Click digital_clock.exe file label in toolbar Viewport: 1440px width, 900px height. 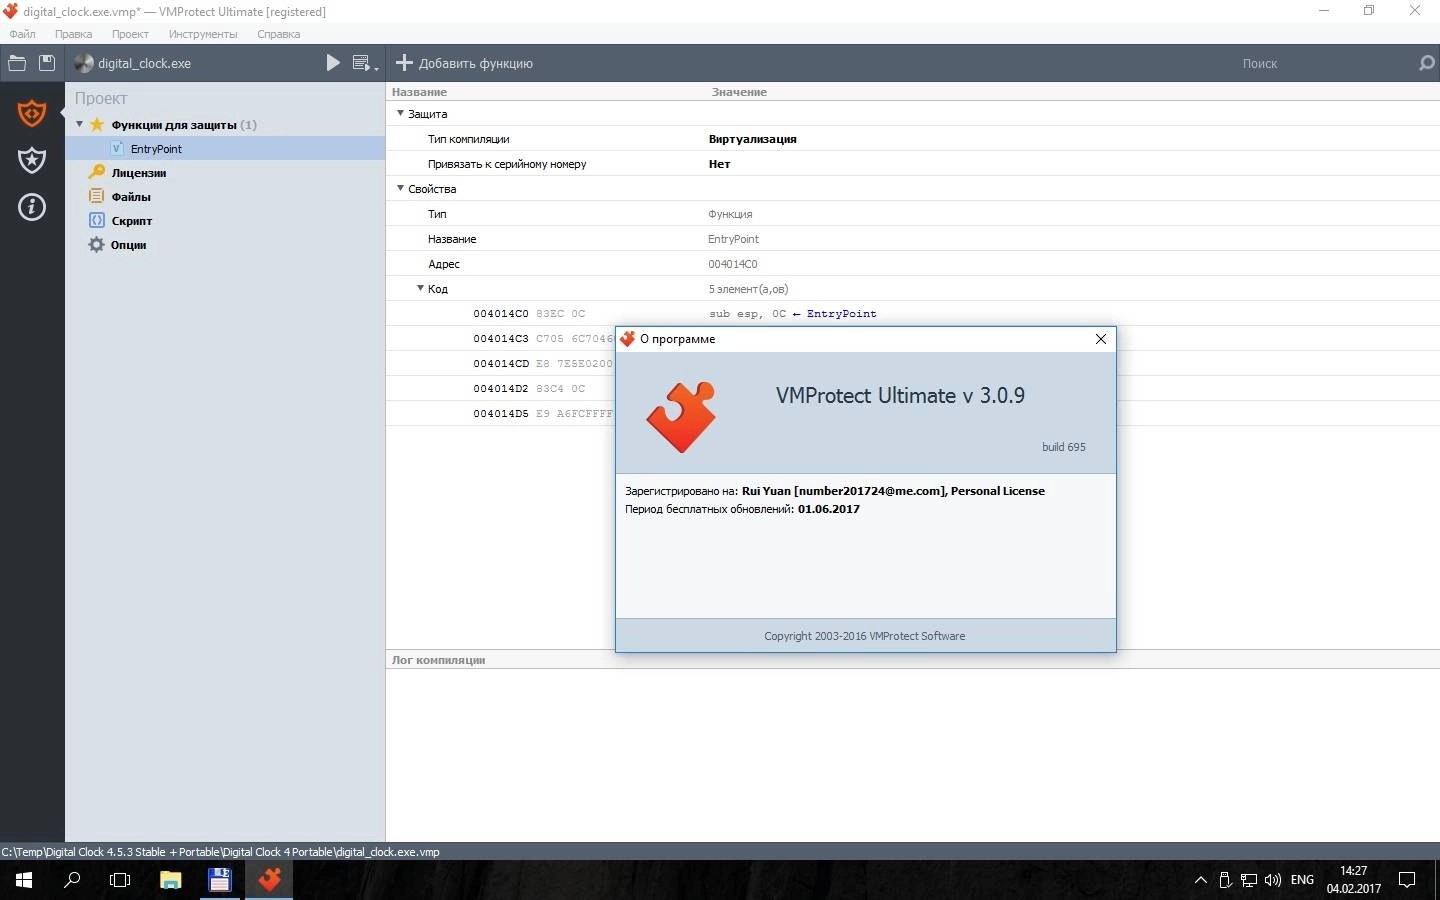(x=144, y=63)
